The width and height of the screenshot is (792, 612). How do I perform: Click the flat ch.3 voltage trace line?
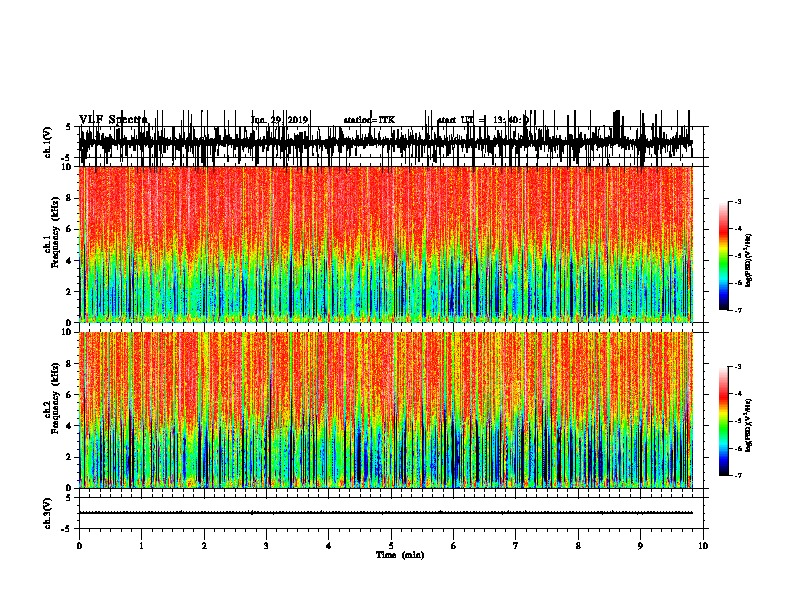[385, 513]
